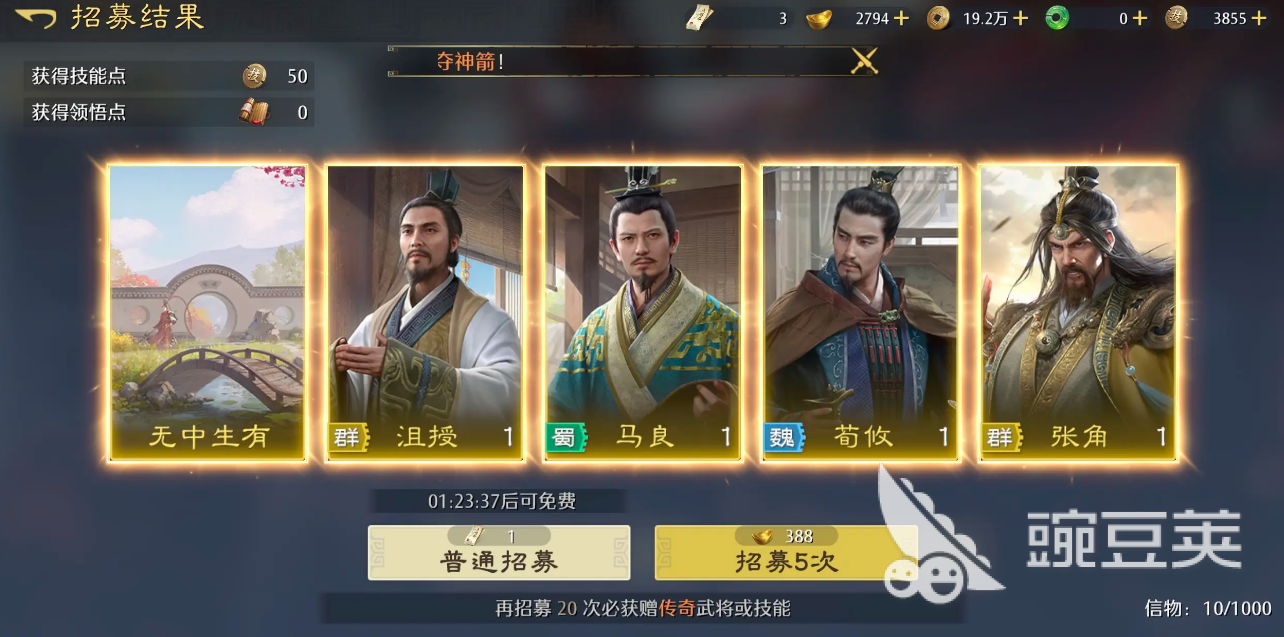Tap the recruit scroll ticket icon
Viewport: 1284px width, 637px height.
(700, 18)
